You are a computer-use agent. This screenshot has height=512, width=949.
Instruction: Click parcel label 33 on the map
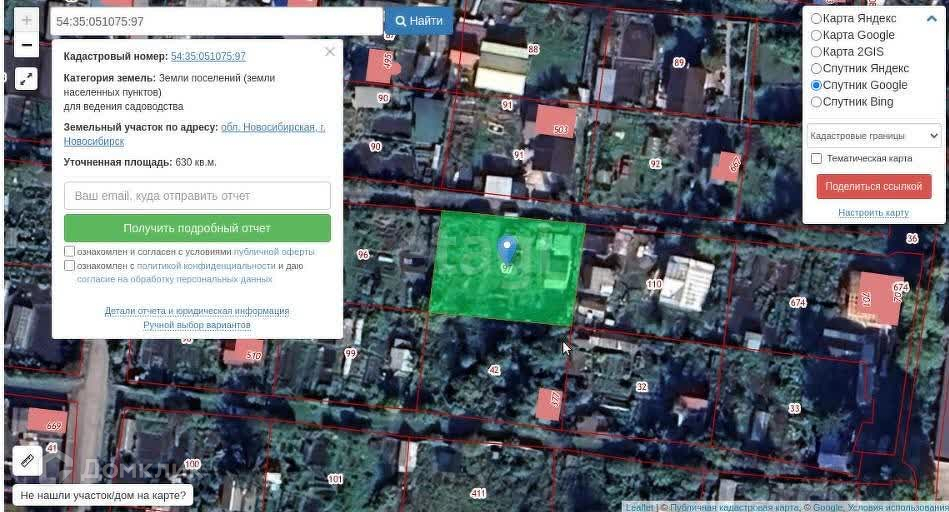click(795, 409)
